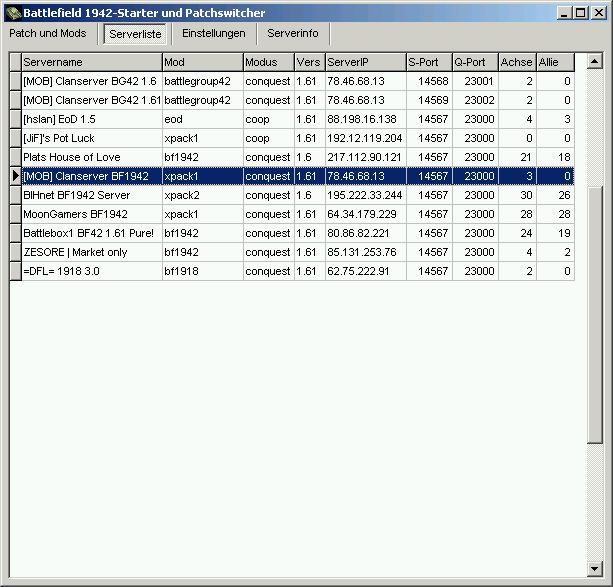The width and height of the screenshot is (613, 587).
Task: Click S-Port cell 14569
Action: 429,100
